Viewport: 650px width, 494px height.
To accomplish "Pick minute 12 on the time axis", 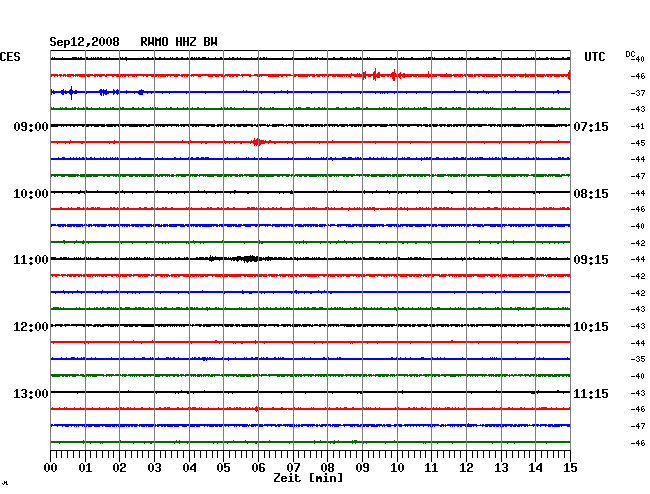I will (466, 467).
